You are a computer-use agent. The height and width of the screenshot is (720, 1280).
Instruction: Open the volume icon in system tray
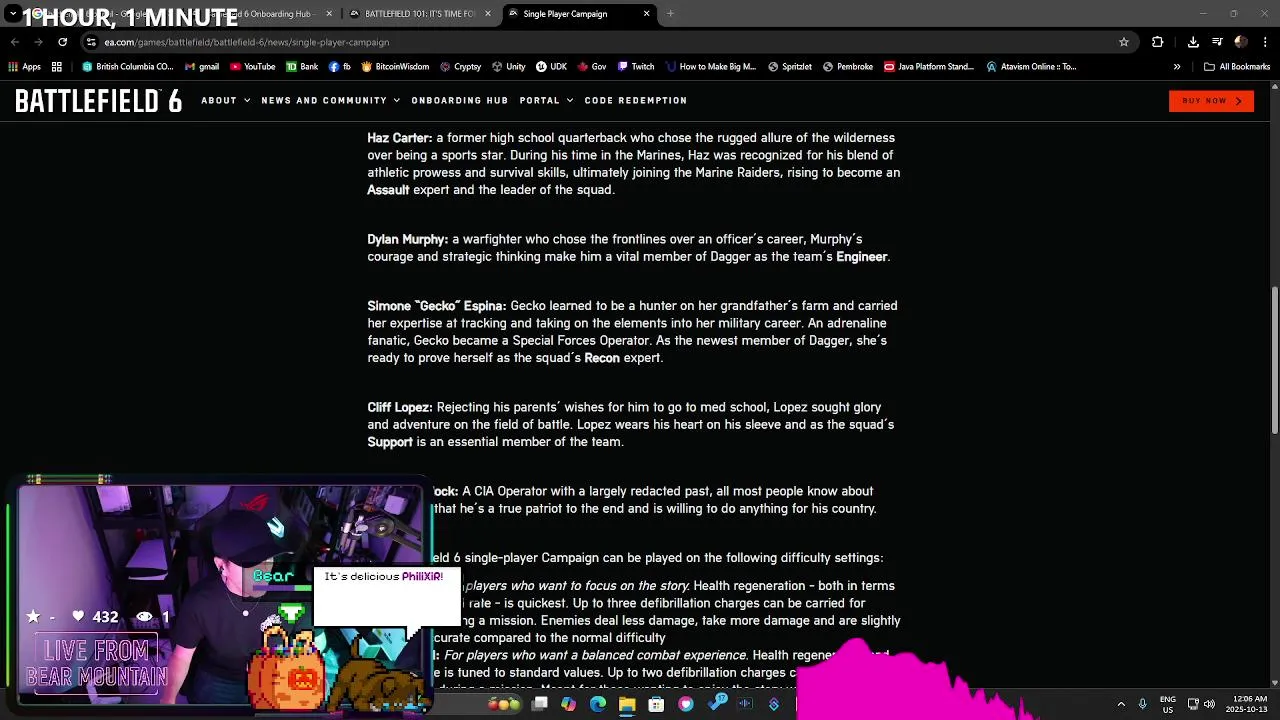pyautogui.click(x=1209, y=704)
